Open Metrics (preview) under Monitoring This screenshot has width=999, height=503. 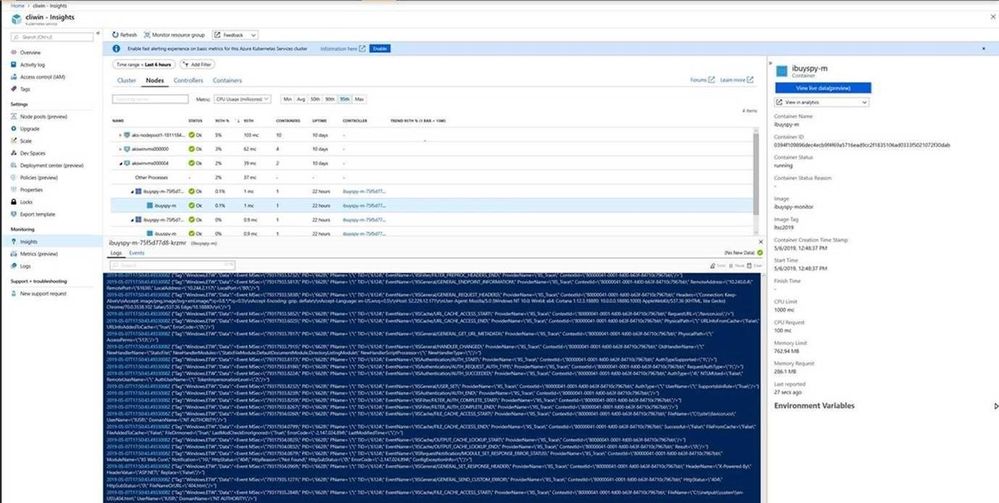(39, 254)
